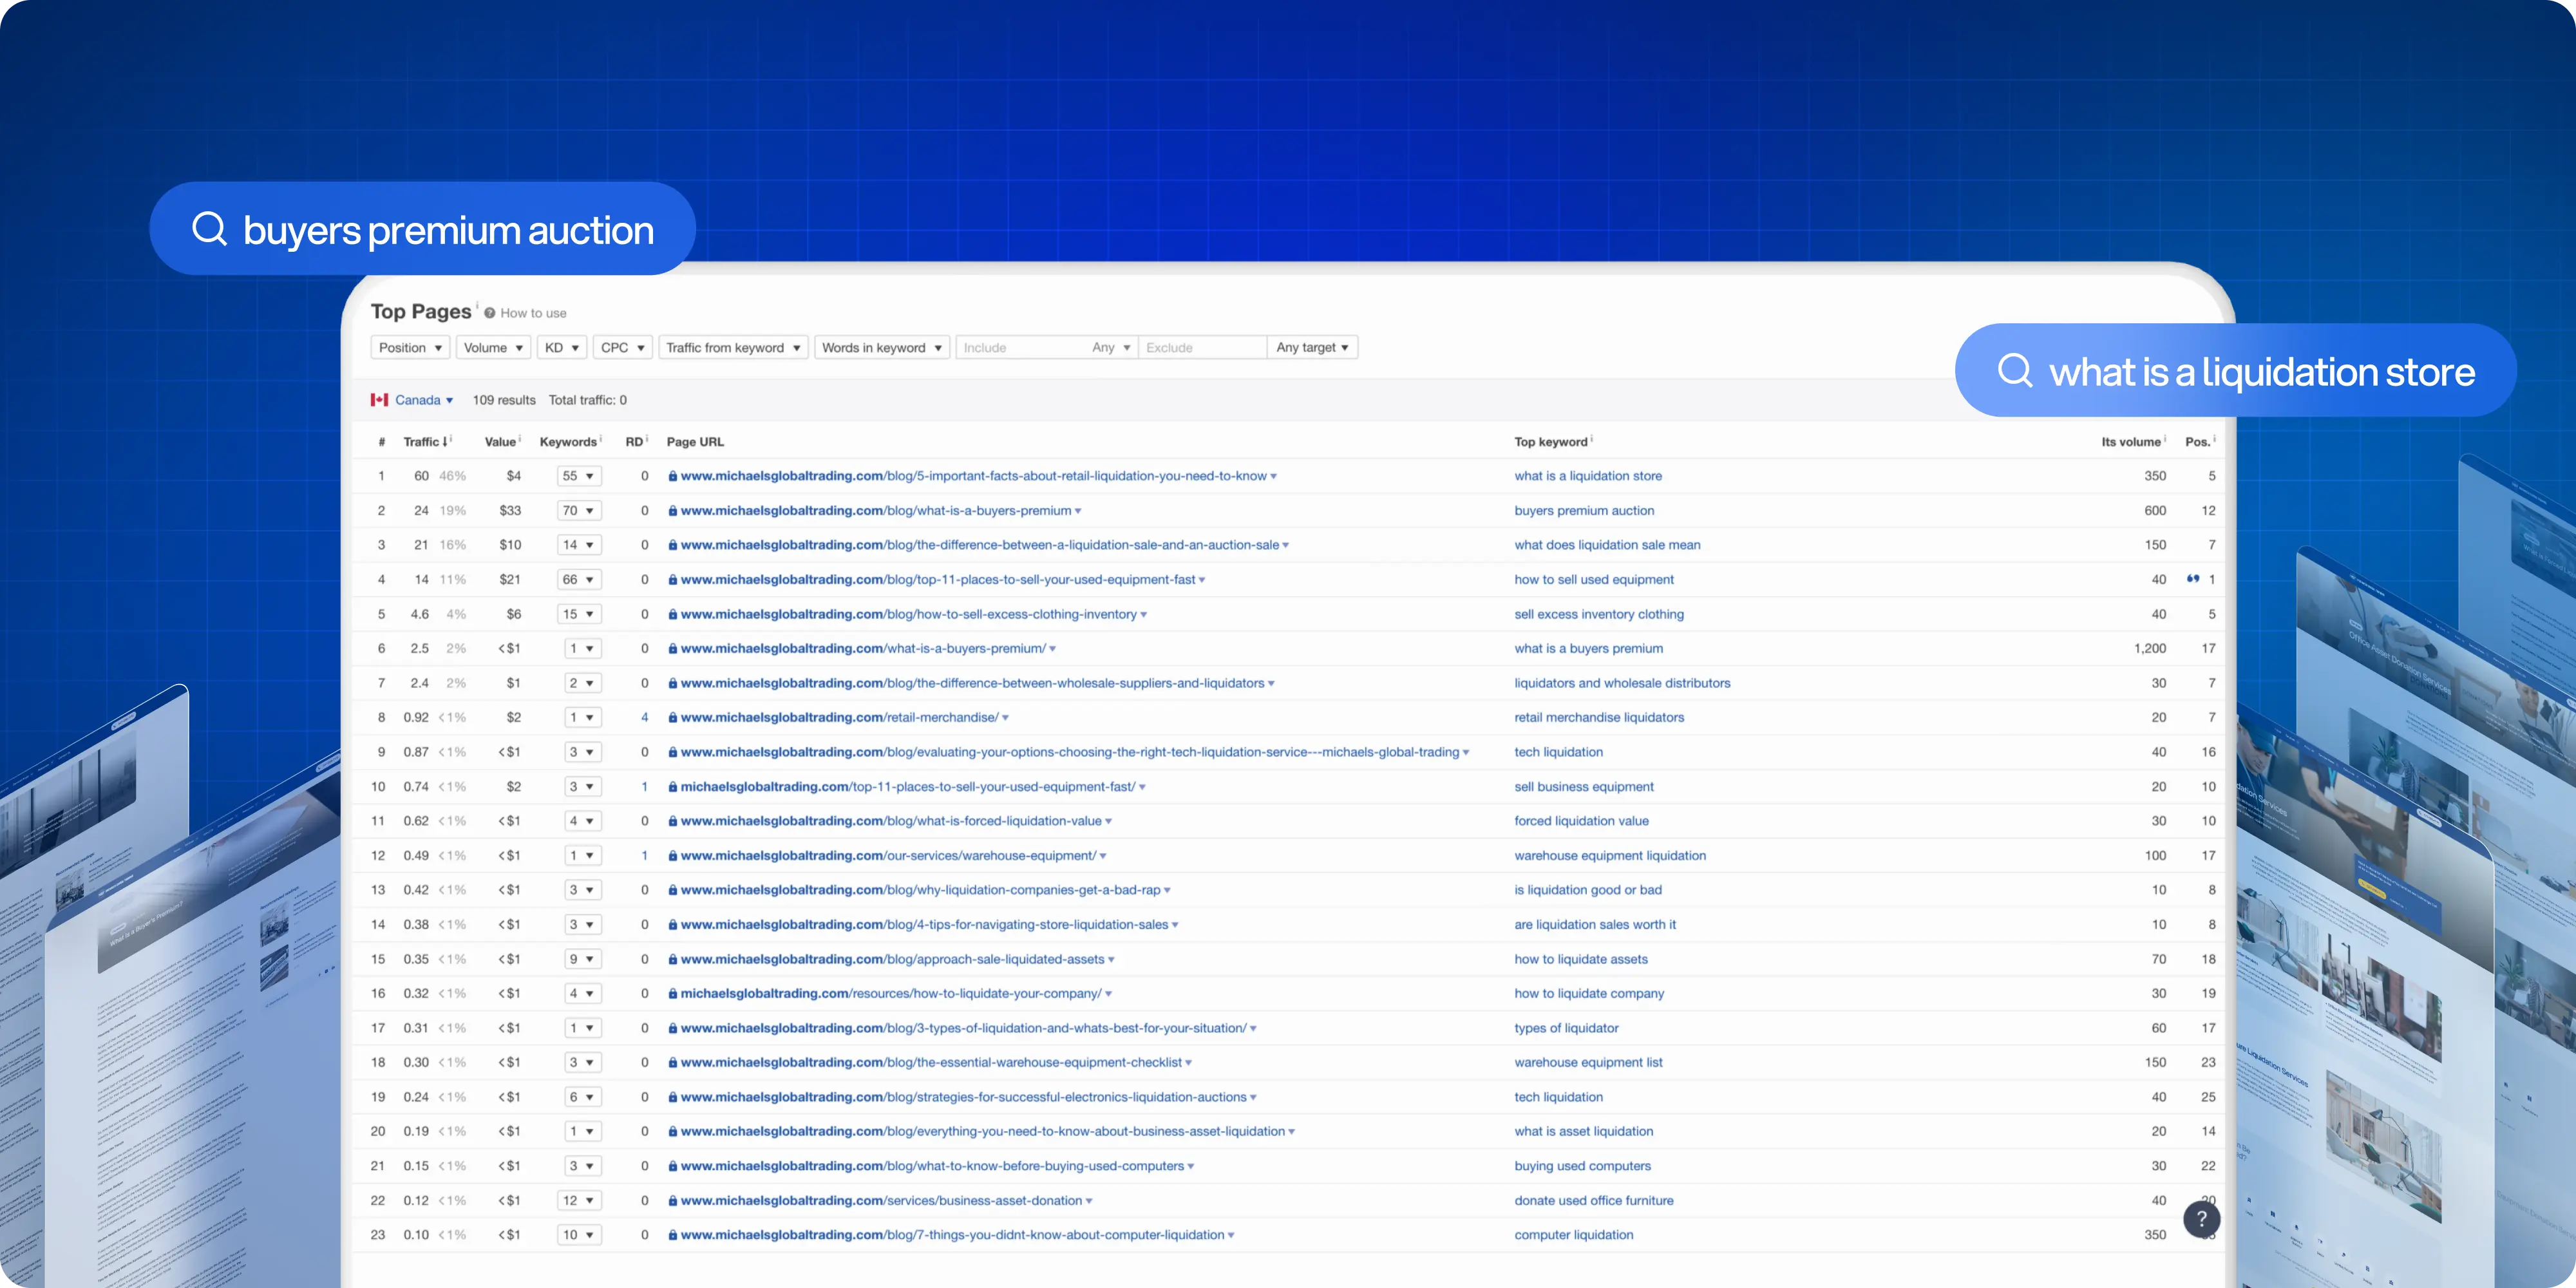Expand caret after what-is-a-buyers-premium blog URL
Viewport: 2576px width, 1288px height.
(1078, 511)
